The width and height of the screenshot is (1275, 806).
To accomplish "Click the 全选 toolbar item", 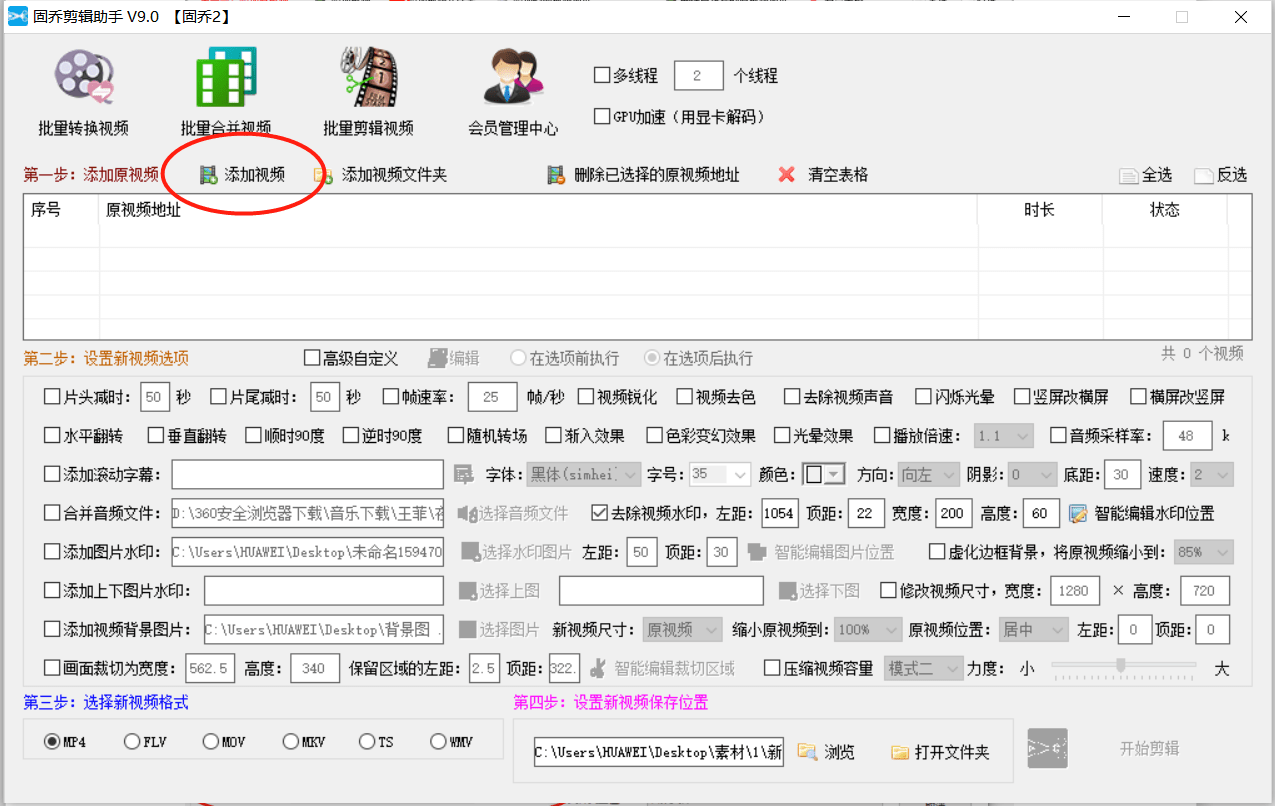I will [1145, 176].
